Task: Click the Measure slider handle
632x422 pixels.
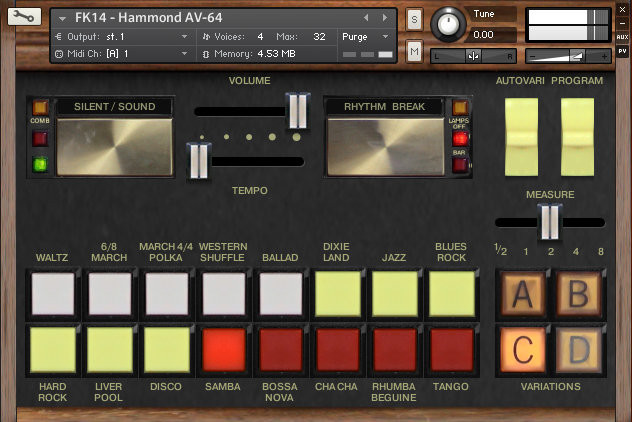Action: tap(548, 222)
